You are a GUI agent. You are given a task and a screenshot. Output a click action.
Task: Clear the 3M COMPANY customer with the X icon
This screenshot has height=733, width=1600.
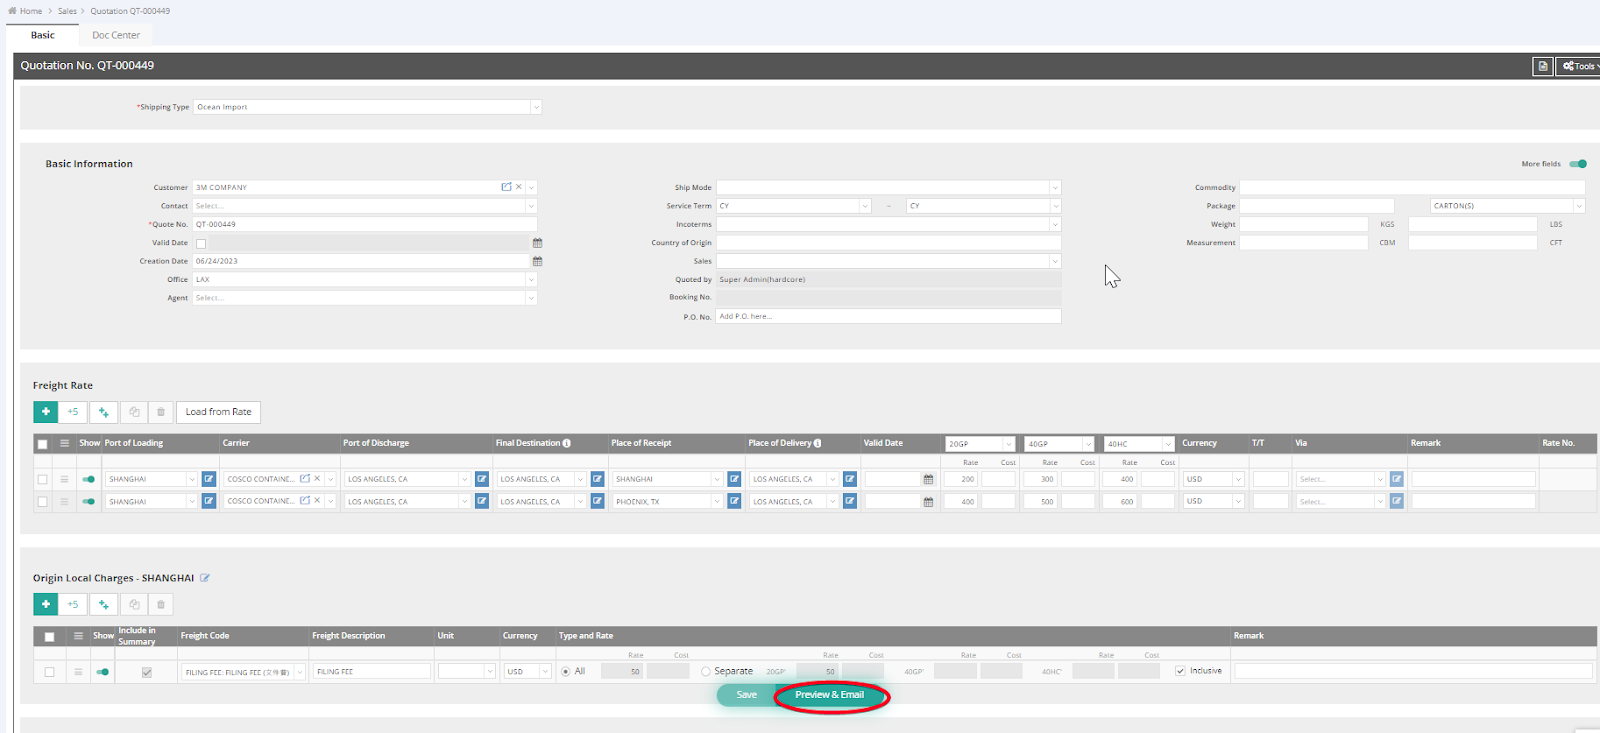[519, 187]
